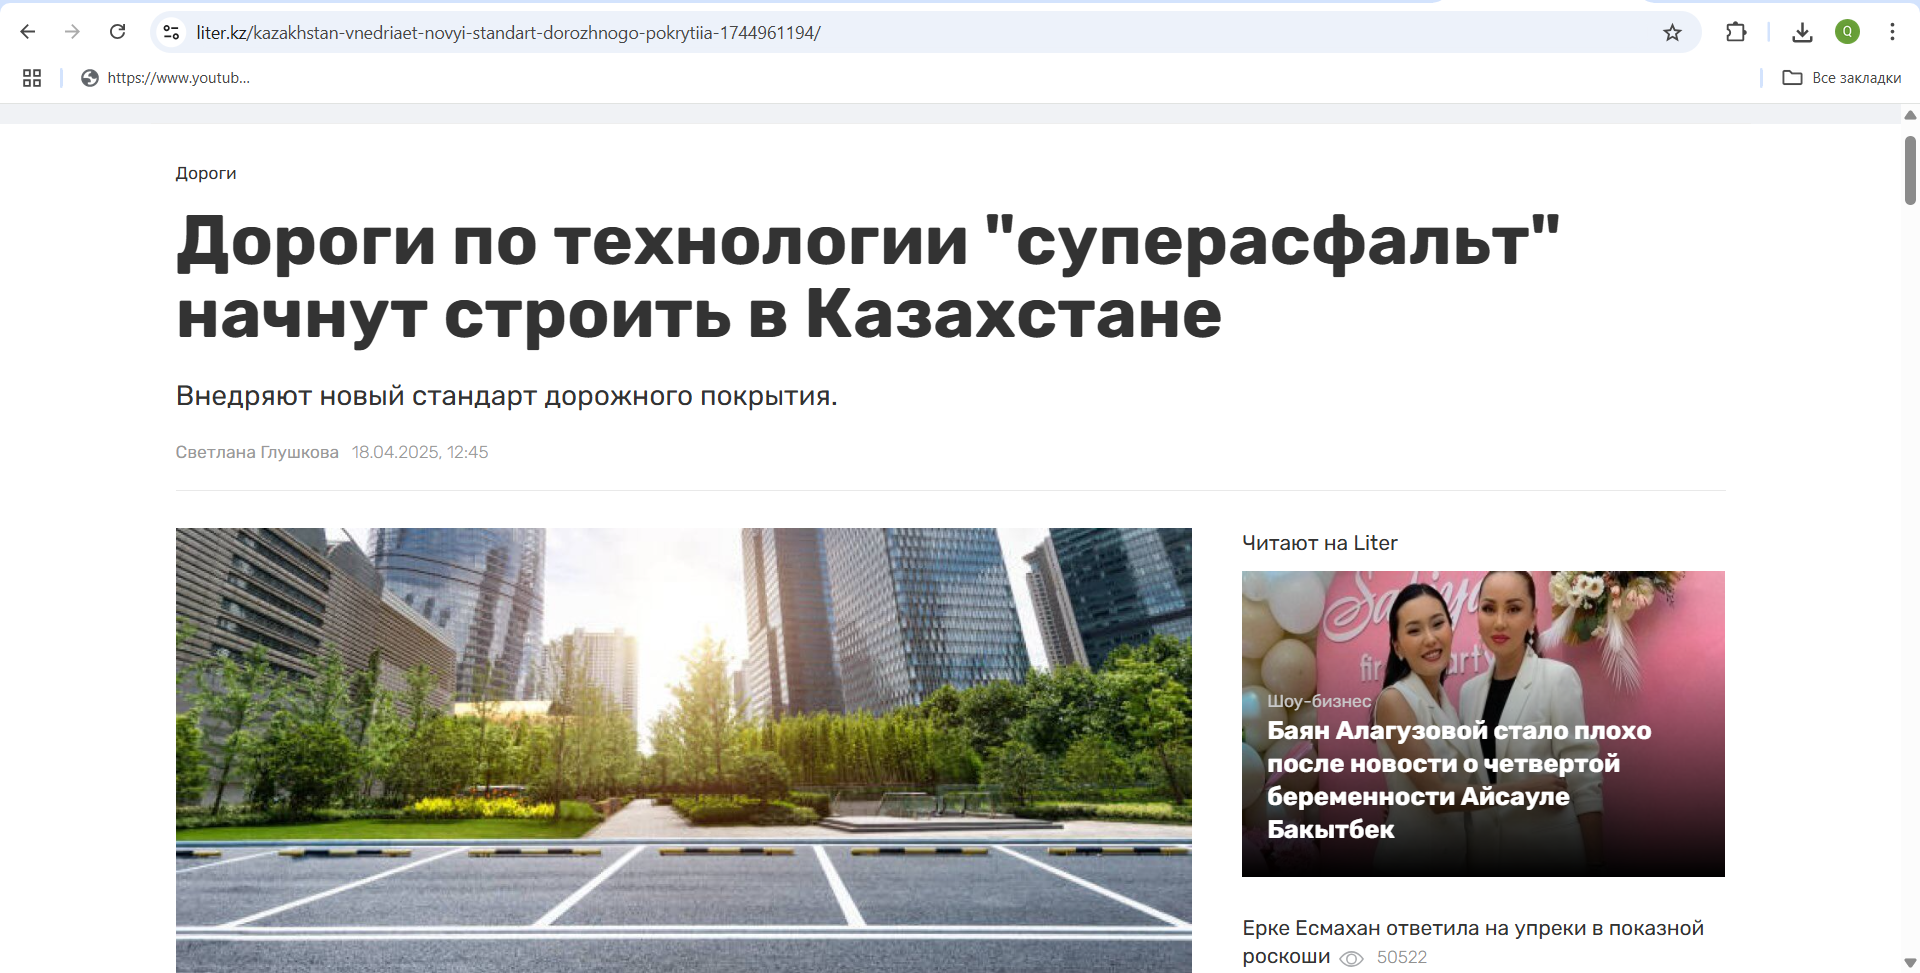Open the apps grid in bookmarks bar
This screenshot has height=973, width=1920.
[x=32, y=78]
